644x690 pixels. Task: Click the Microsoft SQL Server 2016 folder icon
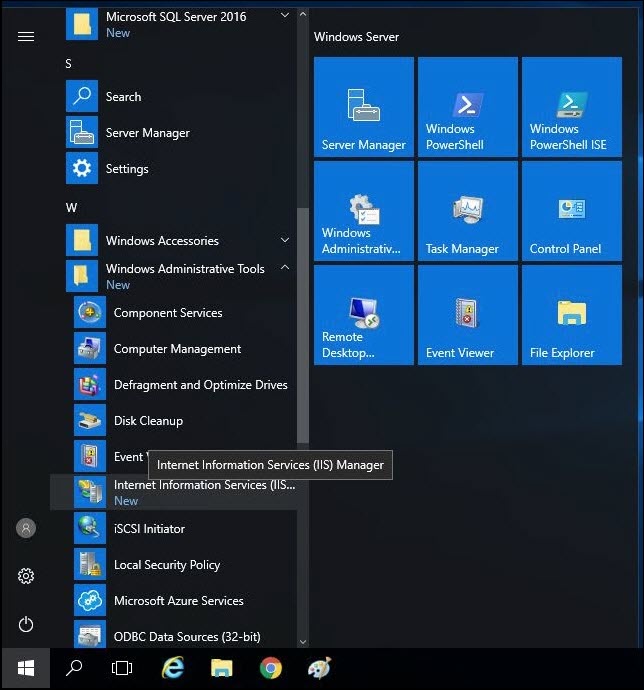tap(82, 24)
